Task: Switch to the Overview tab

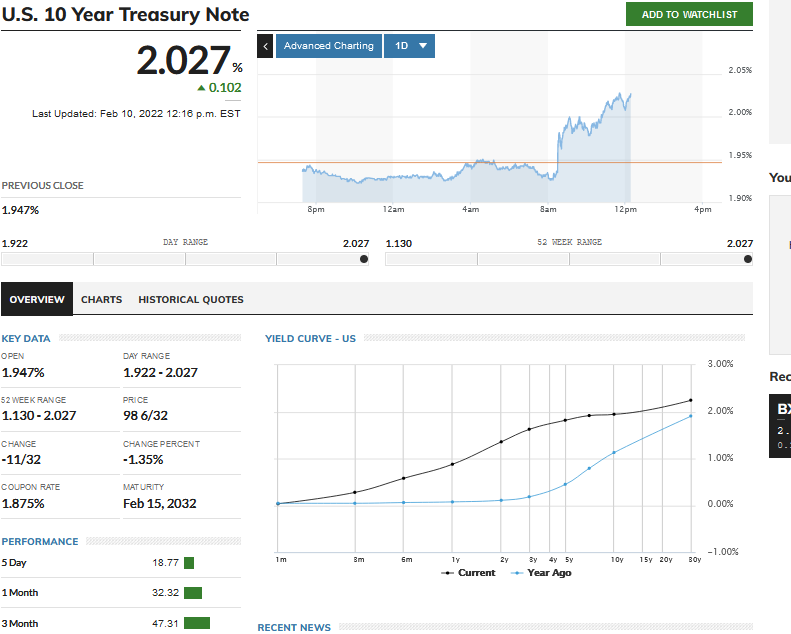Action: coord(37,299)
